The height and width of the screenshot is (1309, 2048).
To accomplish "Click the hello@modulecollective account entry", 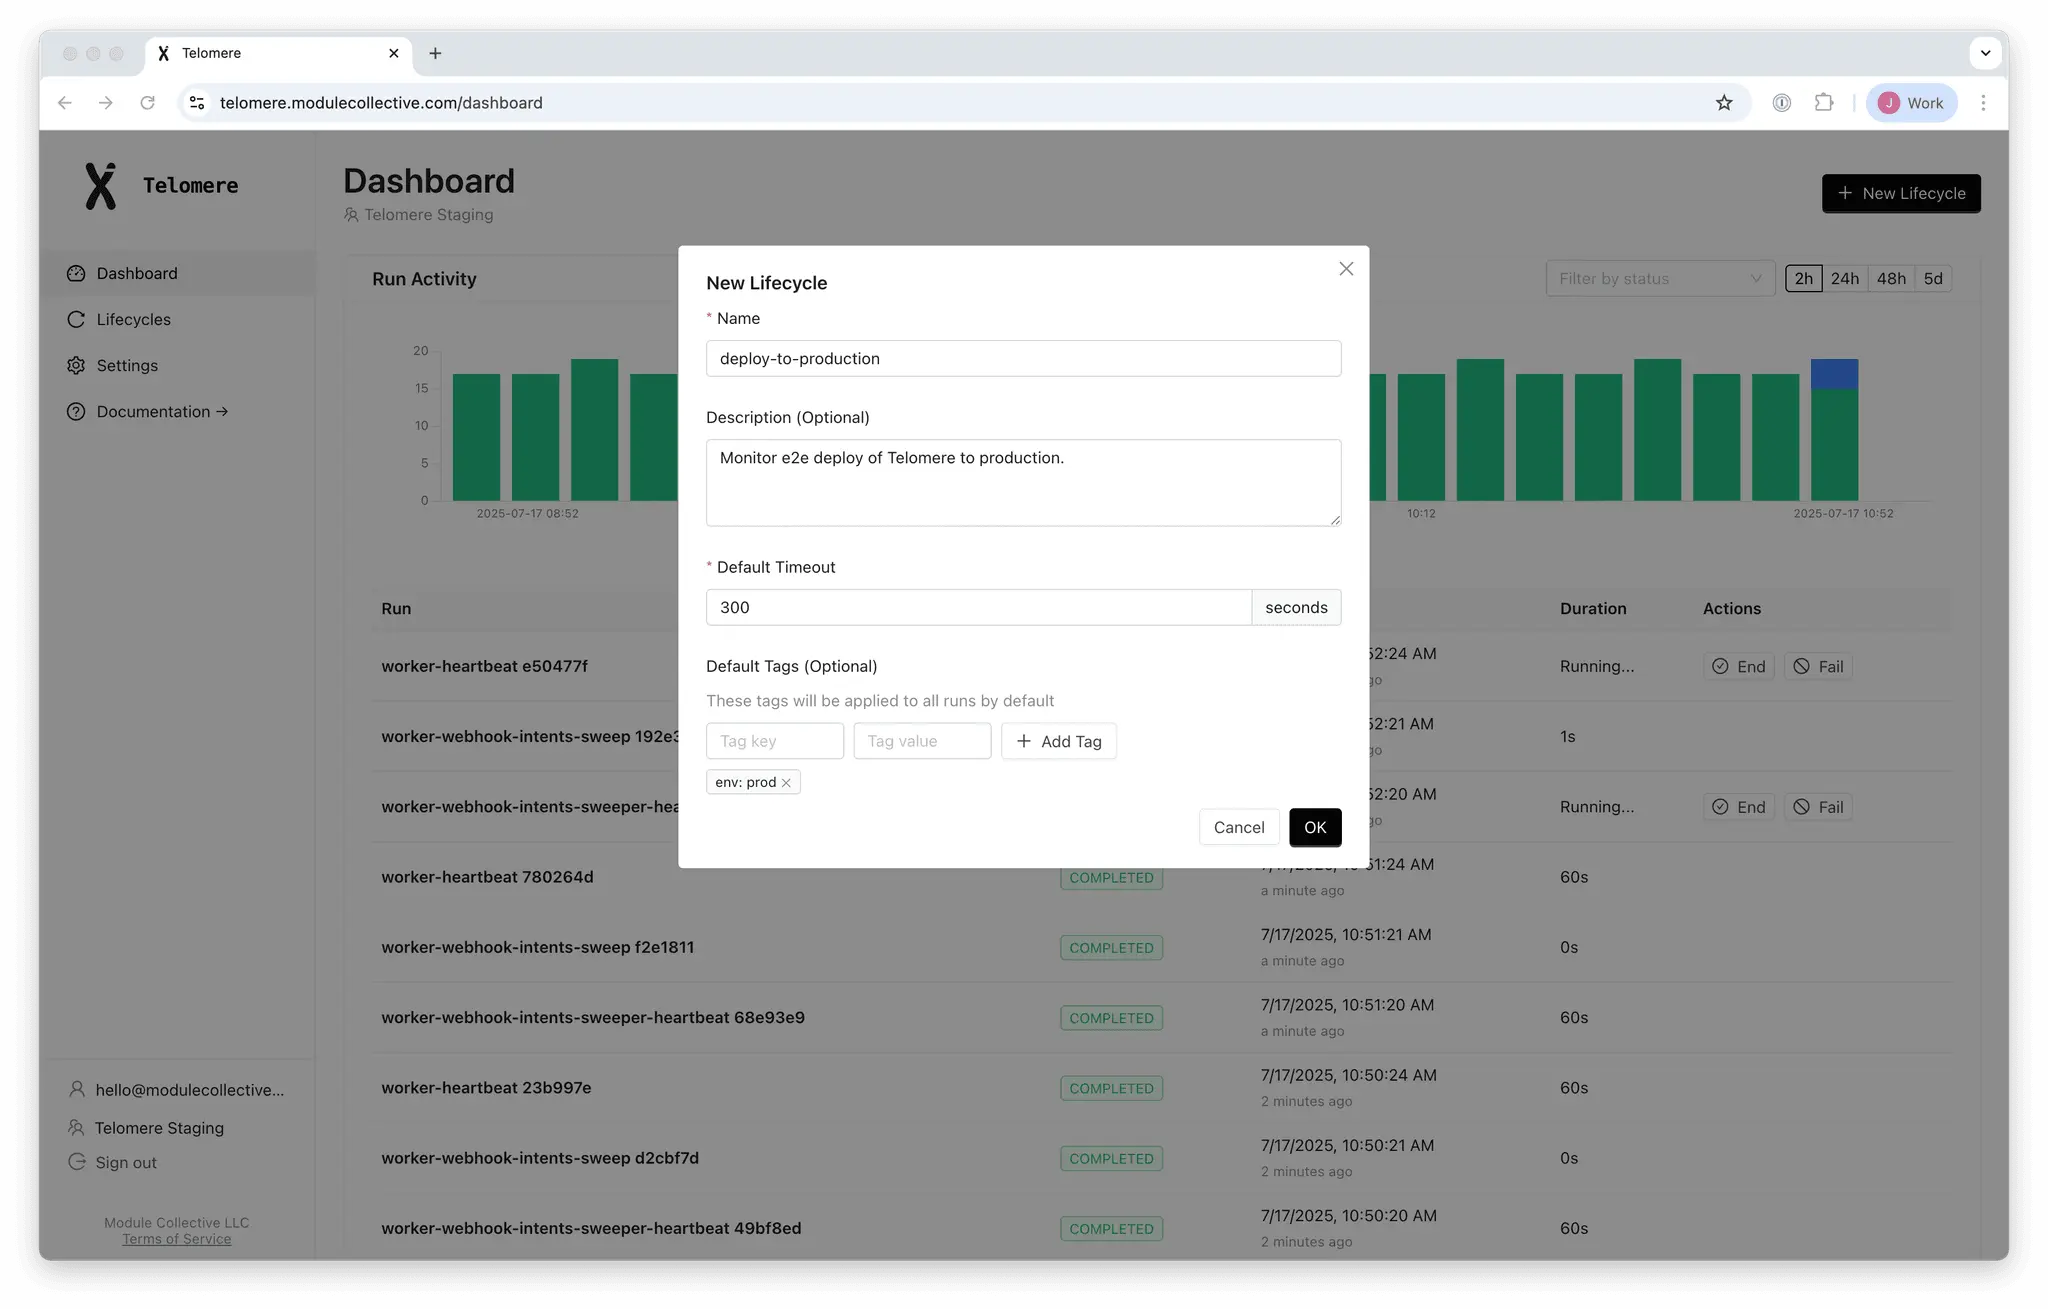I will (x=177, y=1090).
